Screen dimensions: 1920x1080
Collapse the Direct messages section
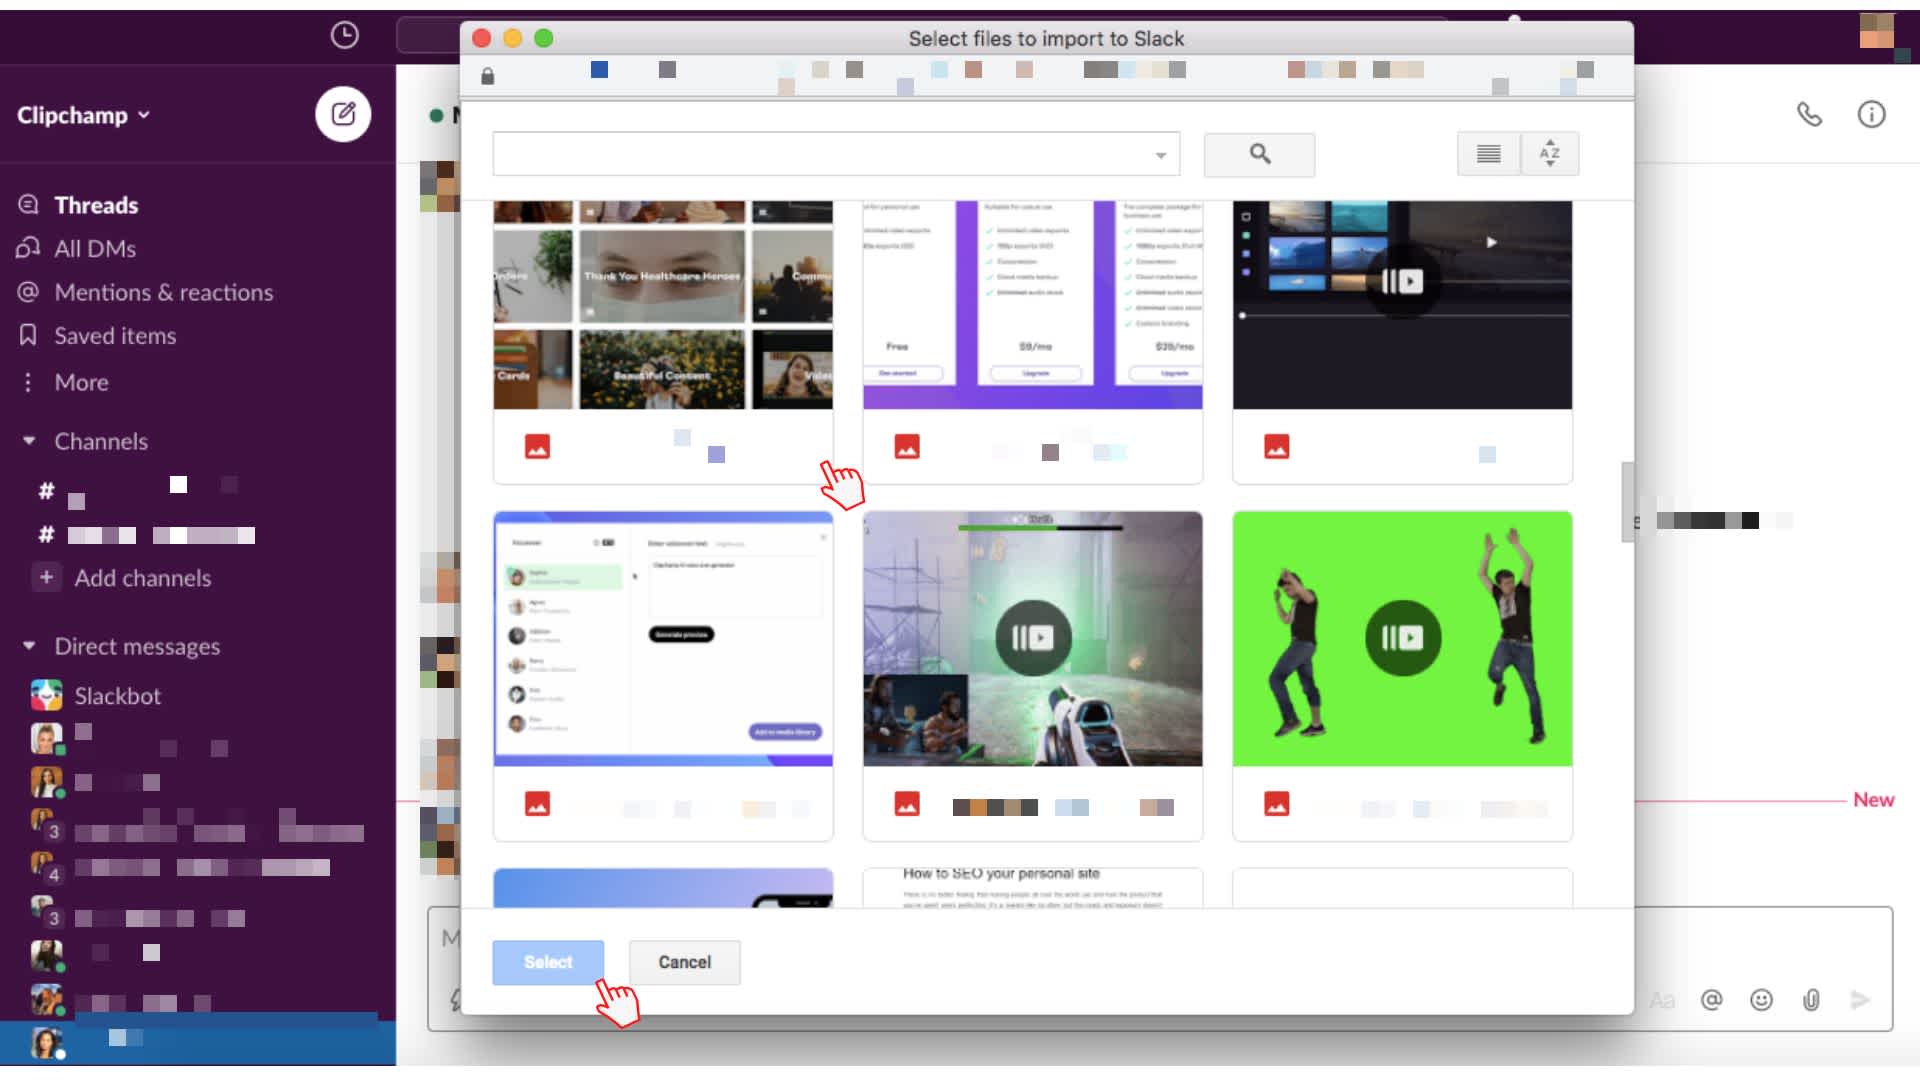tap(29, 646)
